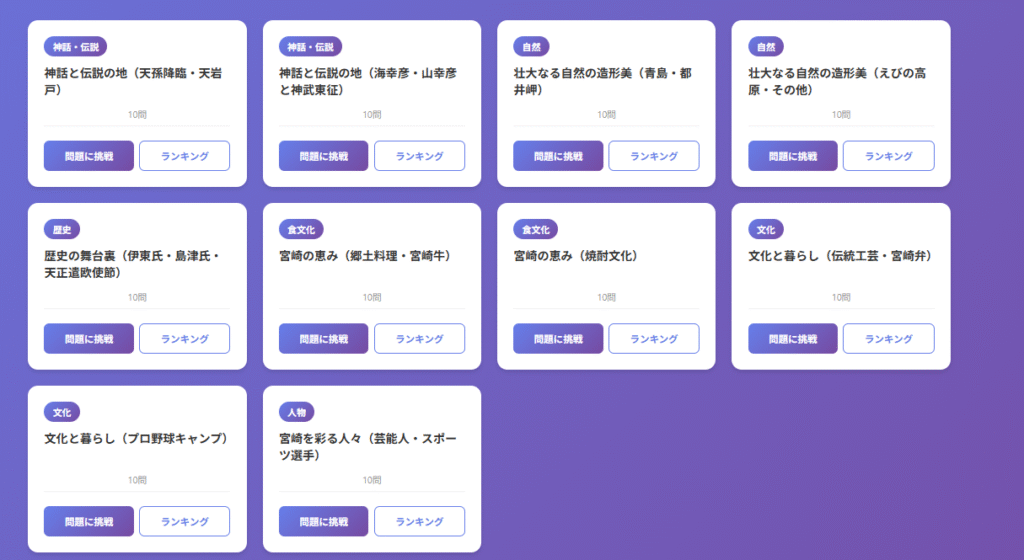Start the 芸能人・スポーツ選手 quiz challenge
Screen dimensions: 1024x560
coord(324,522)
